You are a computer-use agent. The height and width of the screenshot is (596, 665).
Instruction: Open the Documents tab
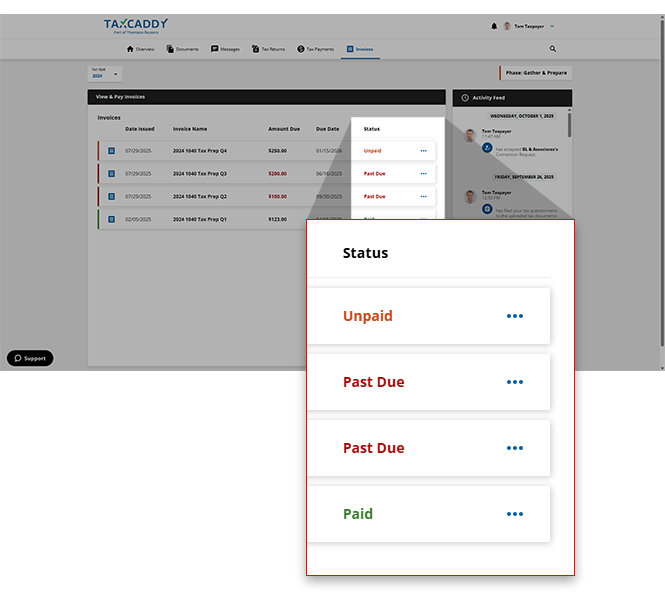[183, 49]
